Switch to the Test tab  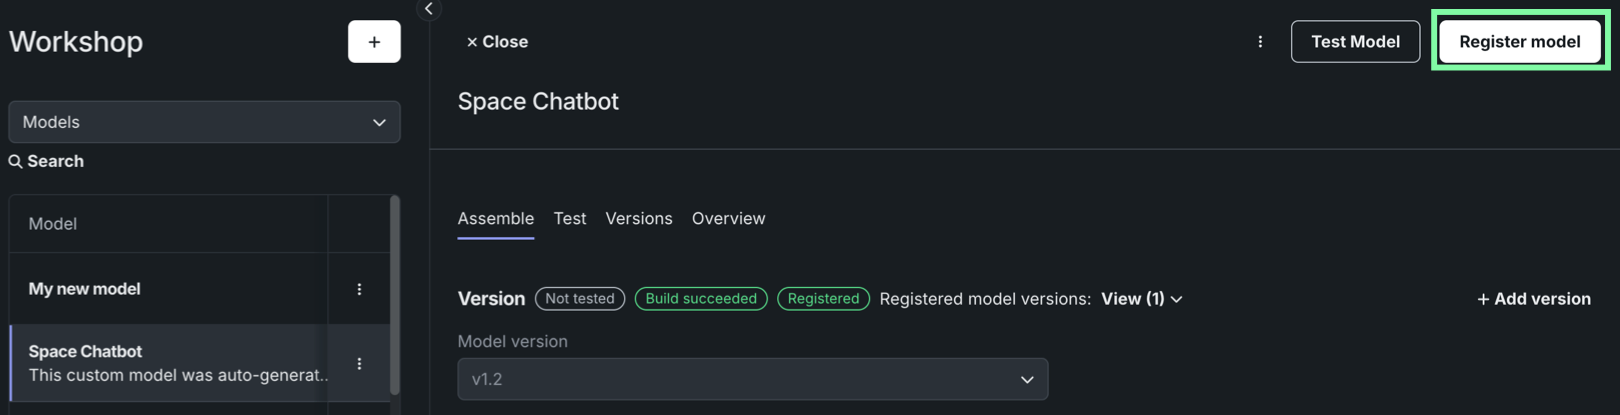570,218
